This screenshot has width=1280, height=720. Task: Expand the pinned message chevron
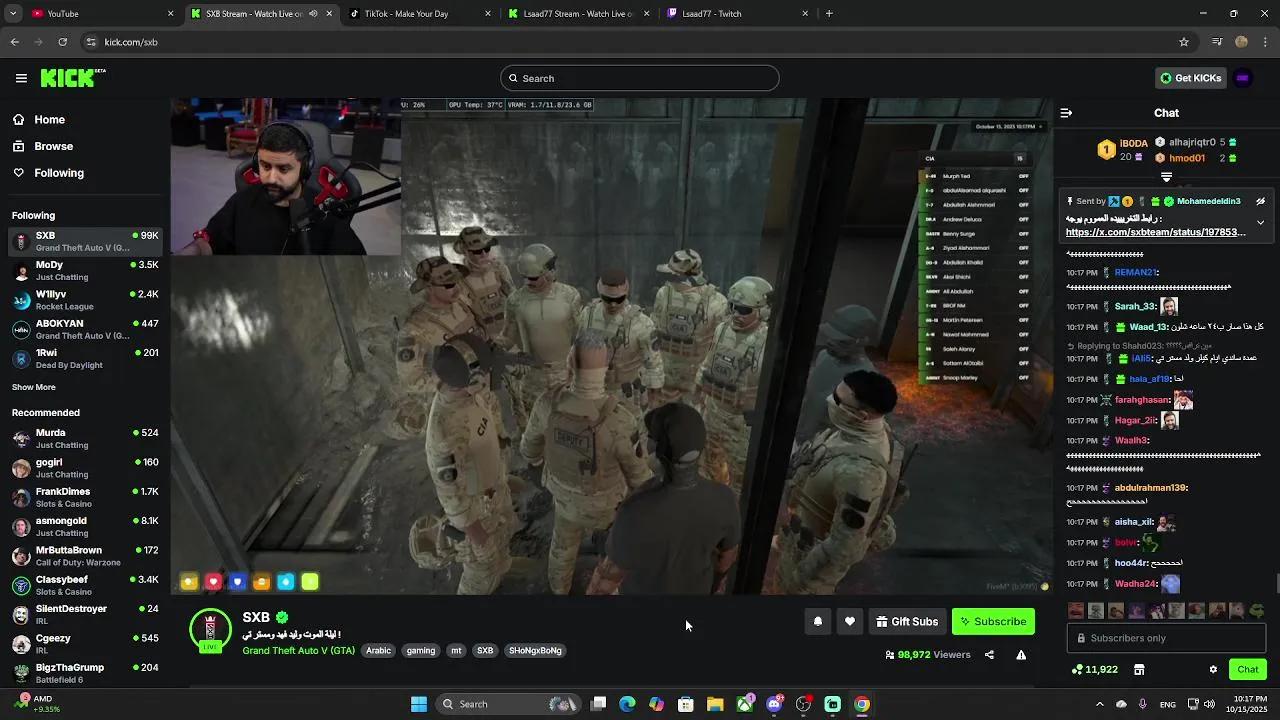pyautogui.click(x=1260, y=222)
